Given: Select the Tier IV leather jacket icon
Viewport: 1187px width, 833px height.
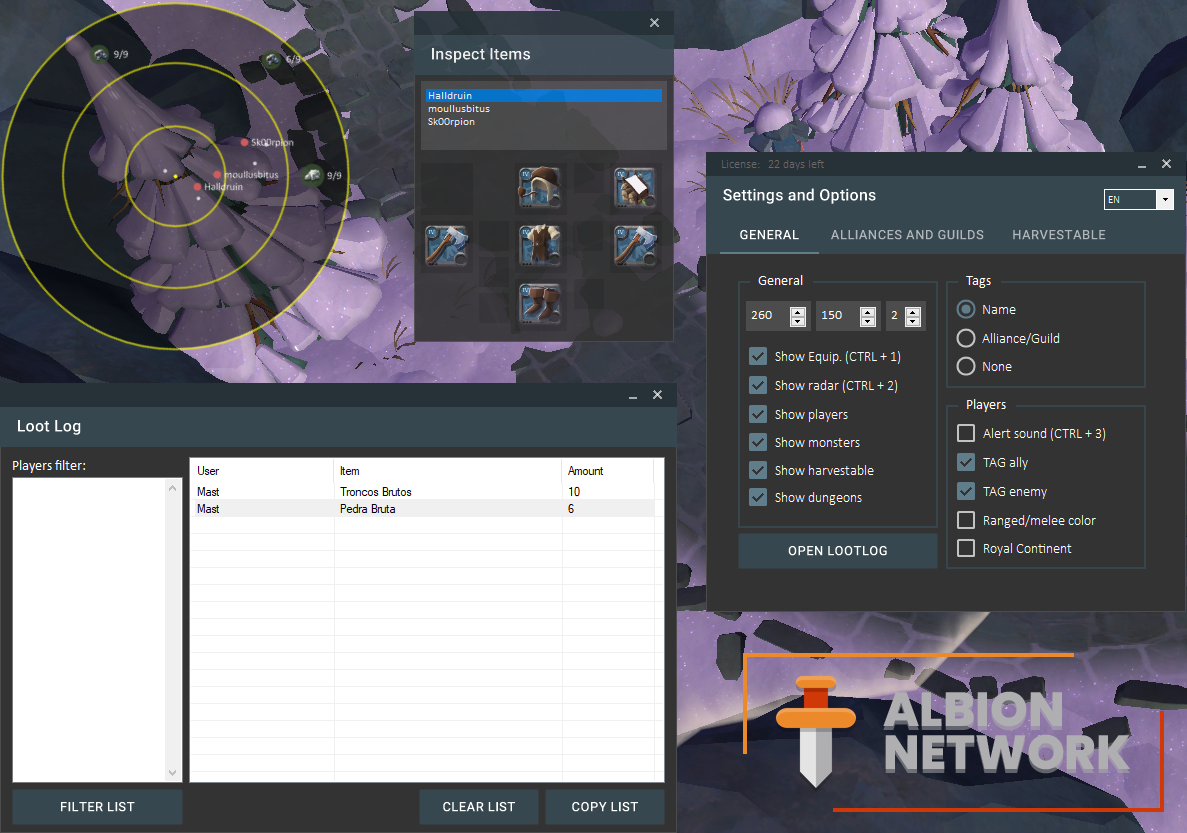Looking at the screenshot, I should coord(538,245).
